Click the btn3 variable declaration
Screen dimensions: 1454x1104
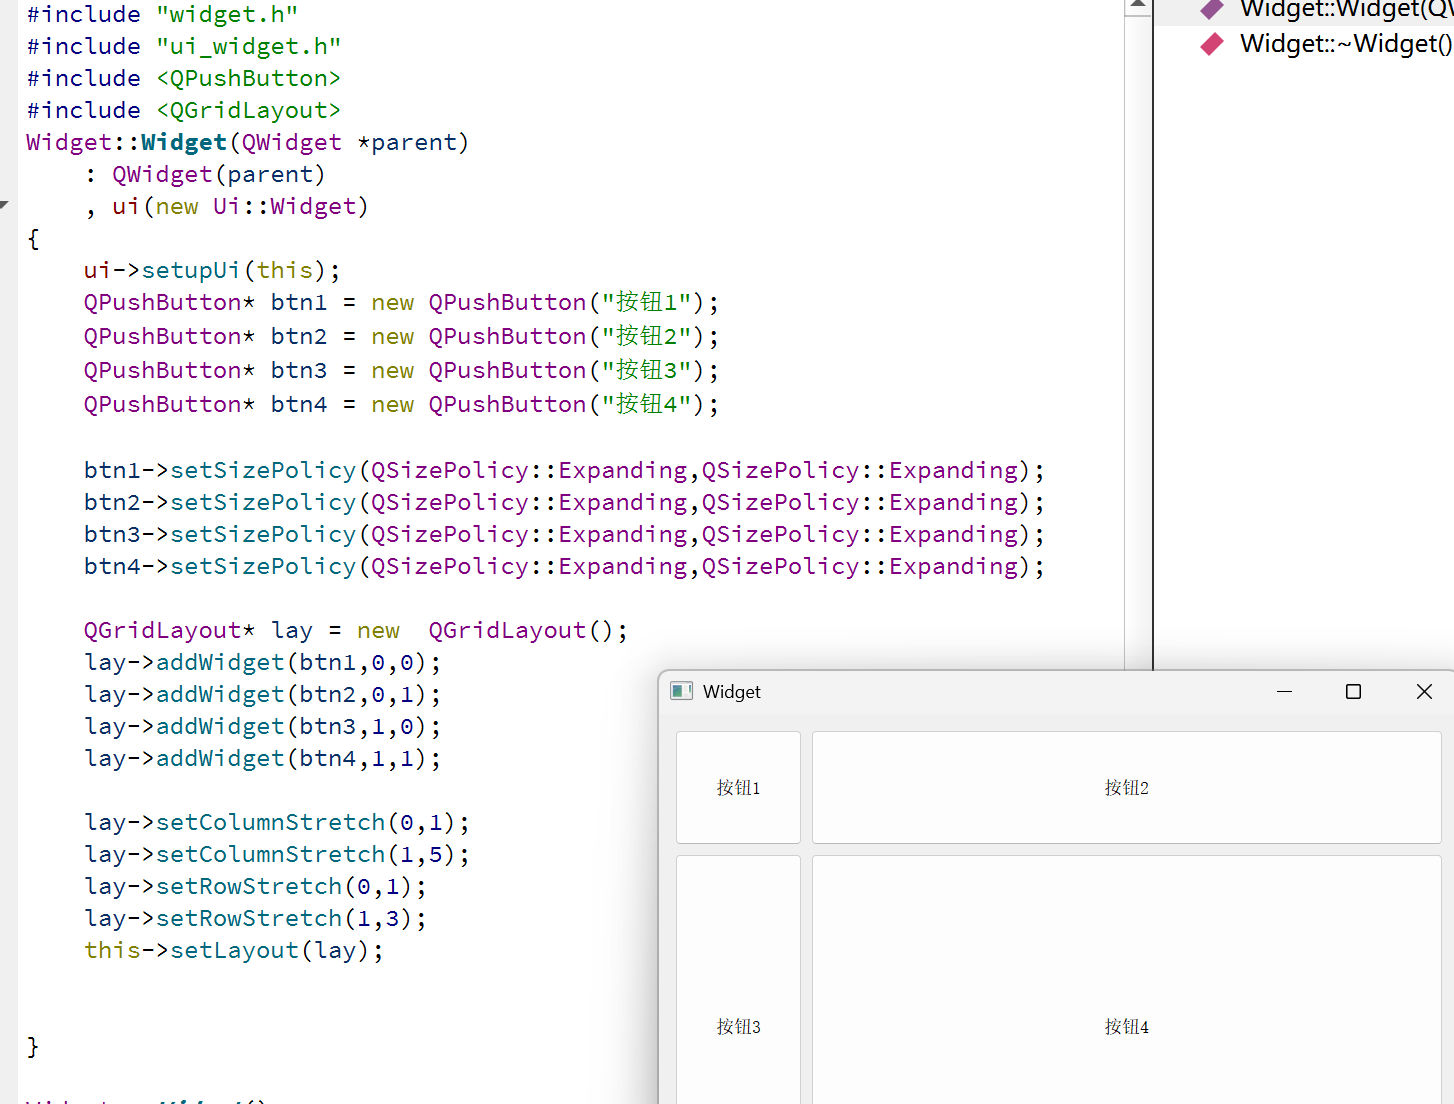click(x=299, y=370)
